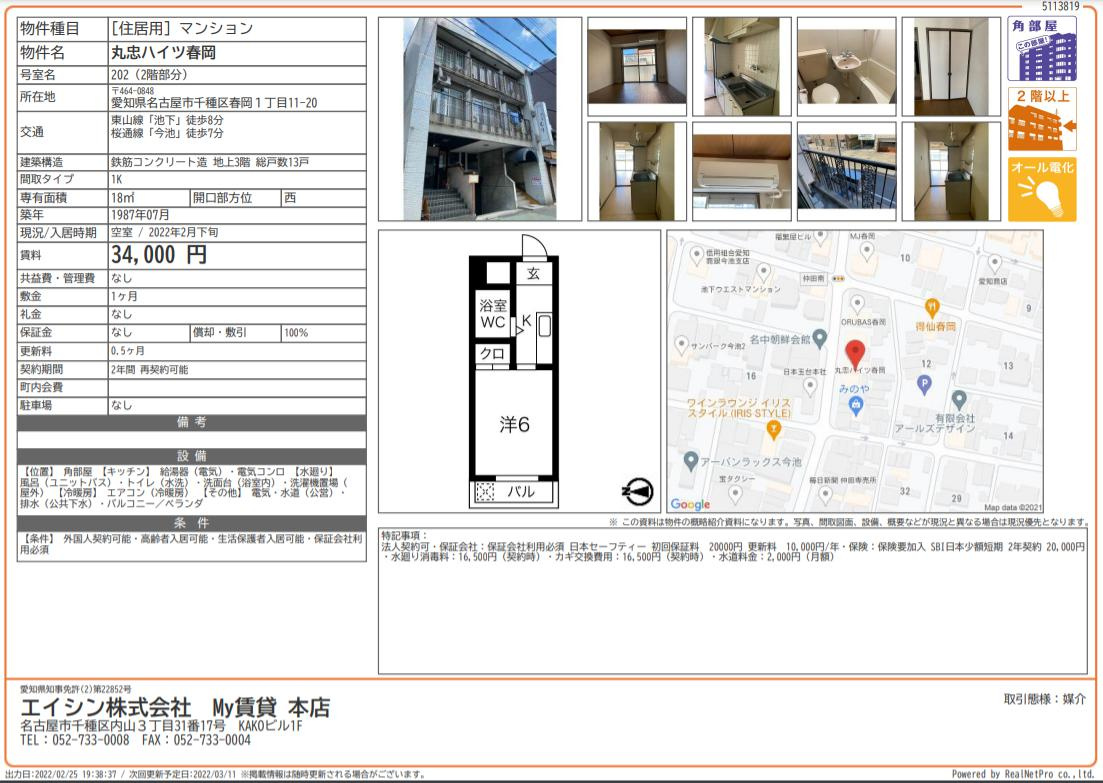Select the 桜通線「今池」徒歩7分 access text
The image size is (1103, 783).
pos(167,132)
